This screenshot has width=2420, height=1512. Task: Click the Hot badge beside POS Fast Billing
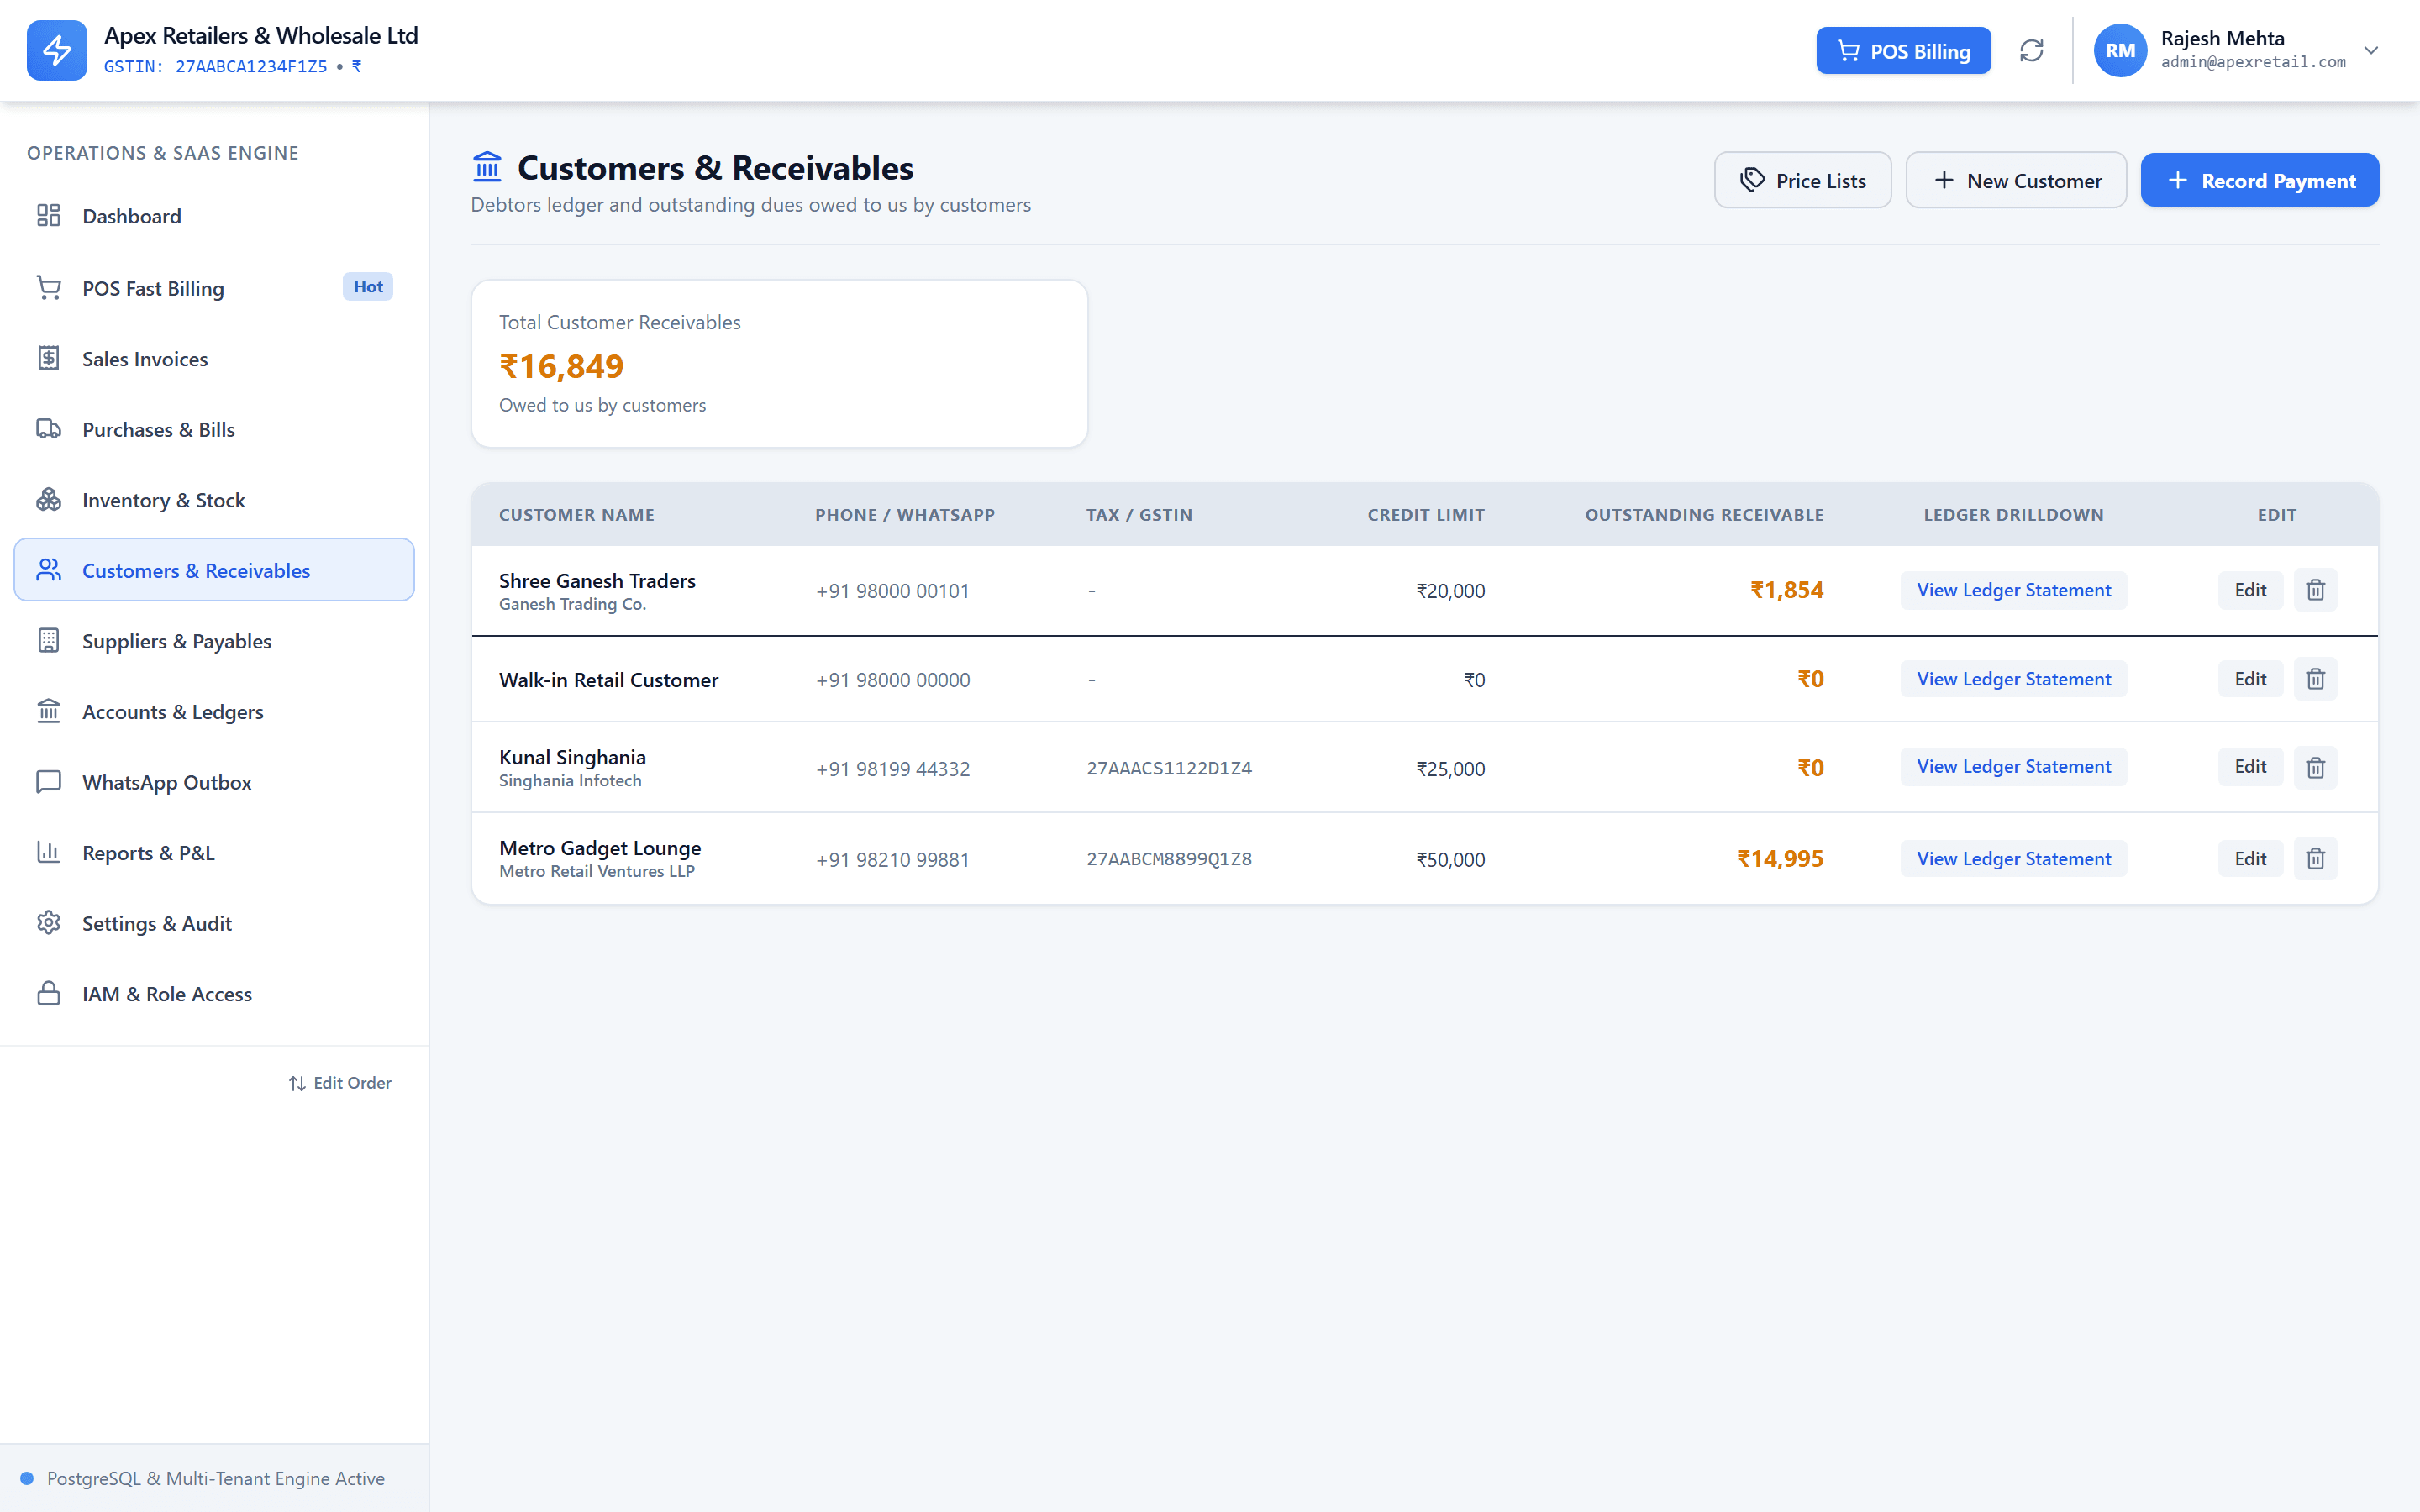(x=368, y=287)
